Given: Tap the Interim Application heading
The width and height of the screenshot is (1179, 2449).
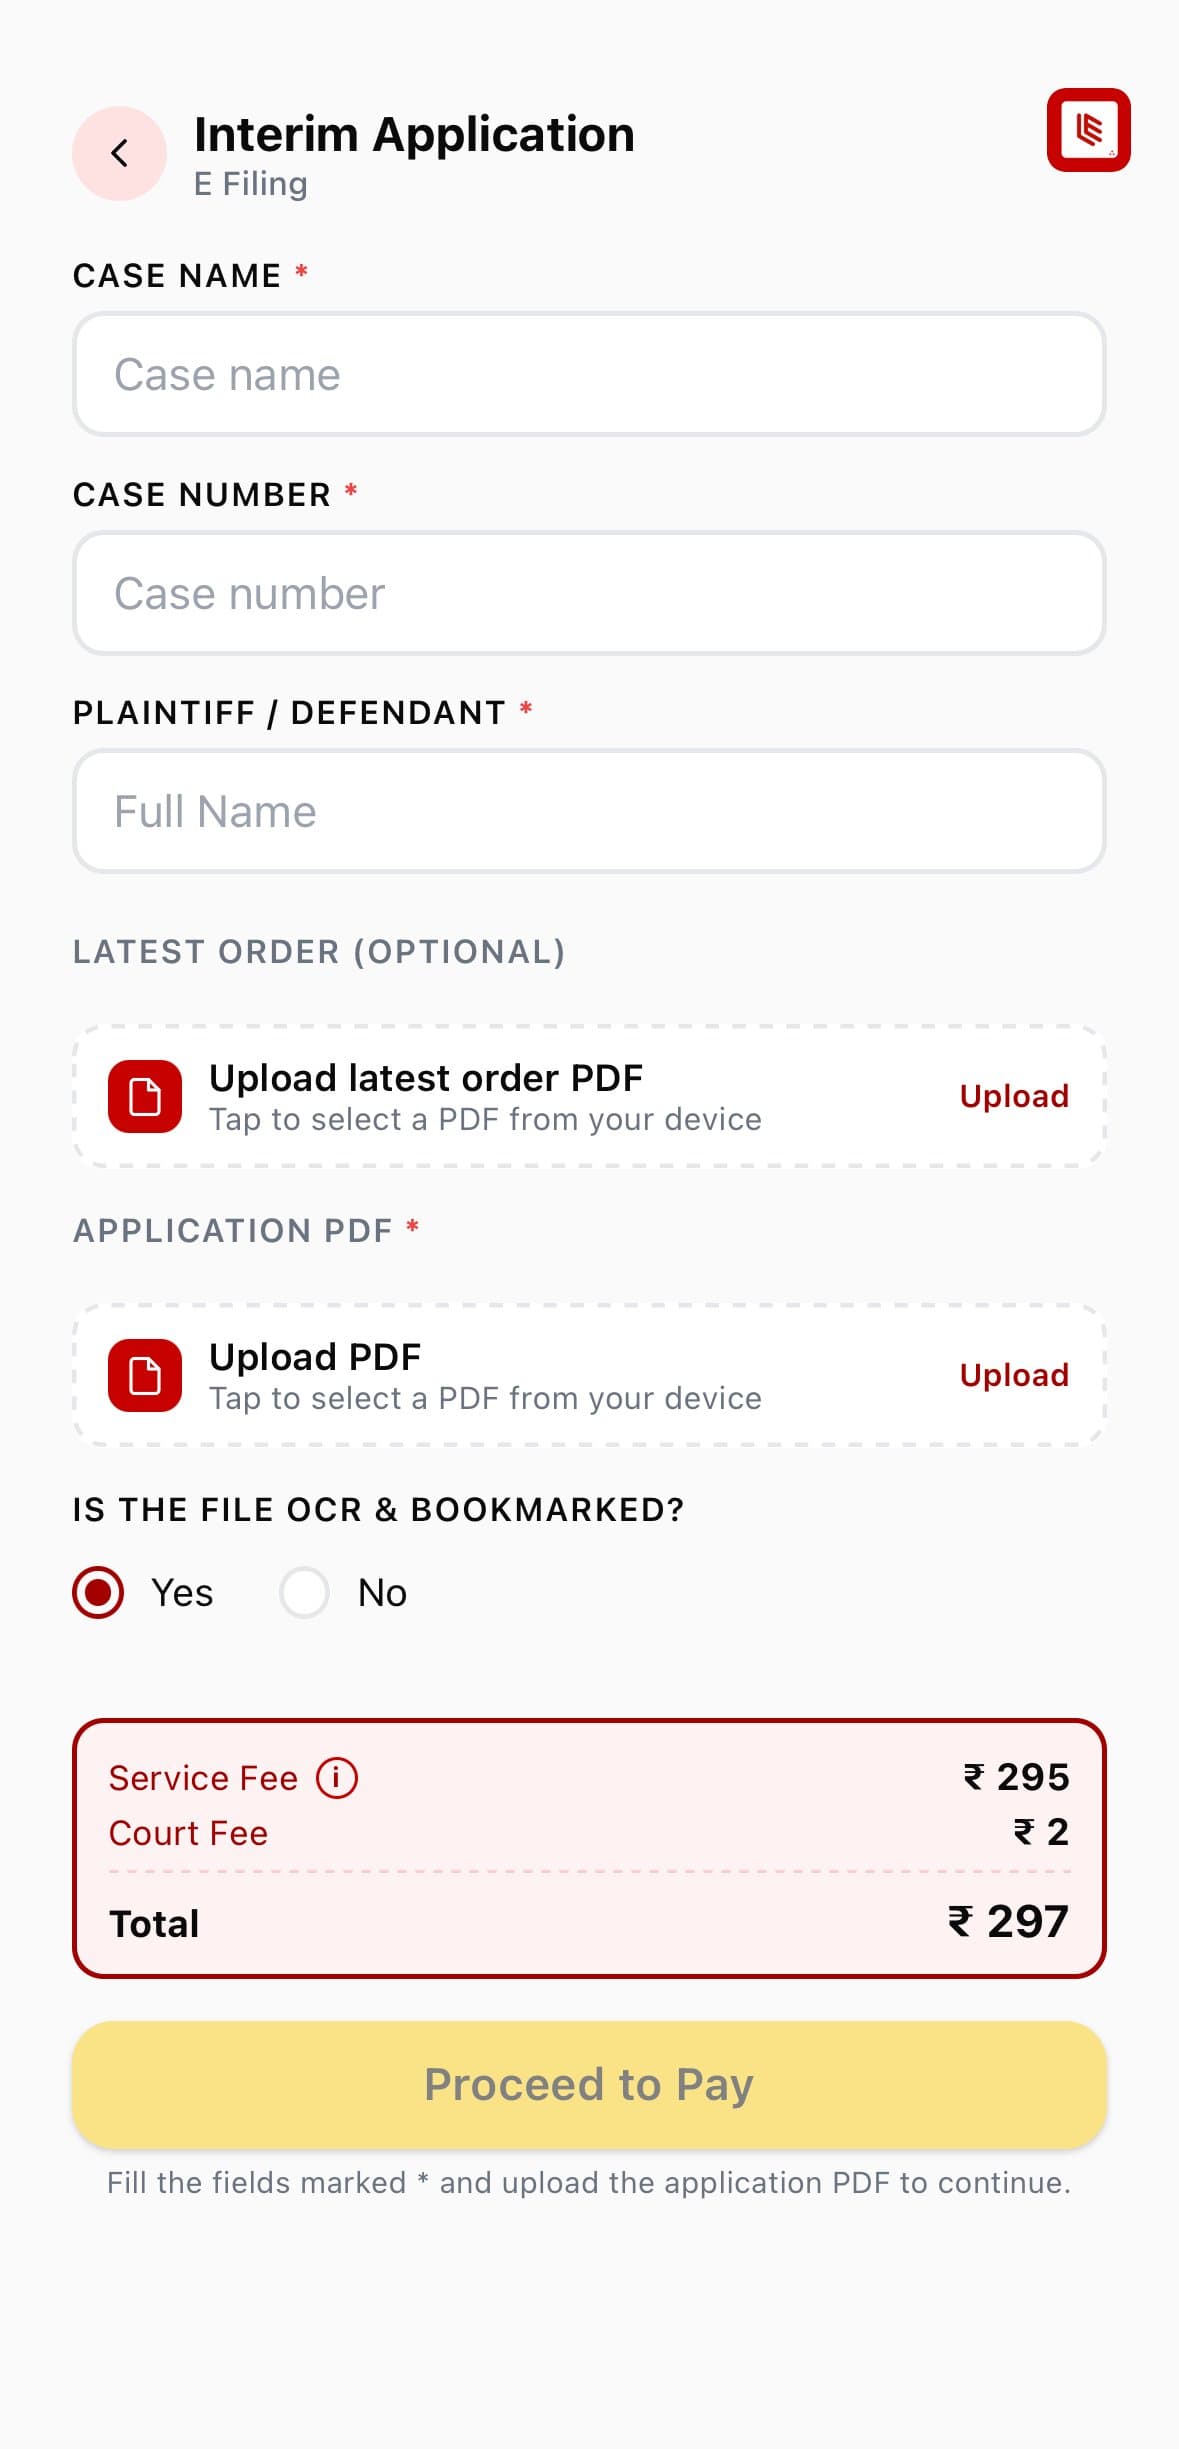Looking at the screenshot, I should click(414, 134).
